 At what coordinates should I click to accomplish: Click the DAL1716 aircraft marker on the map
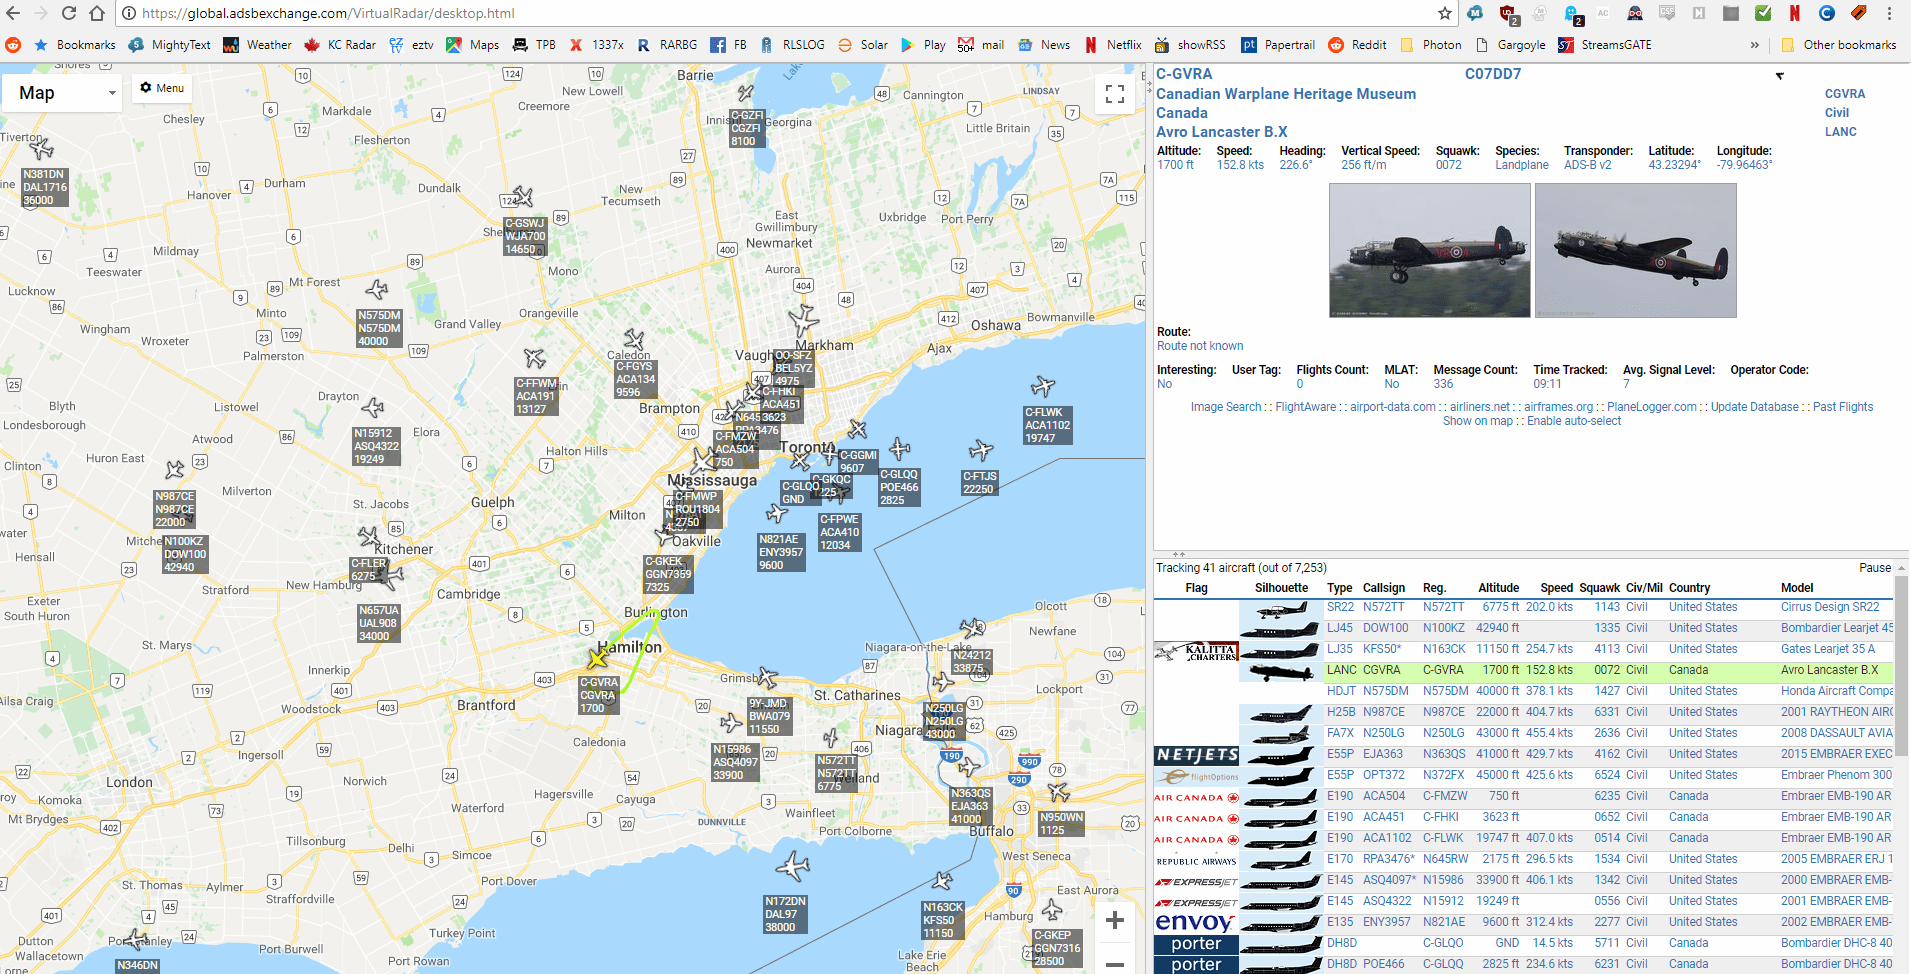point(42,149)
